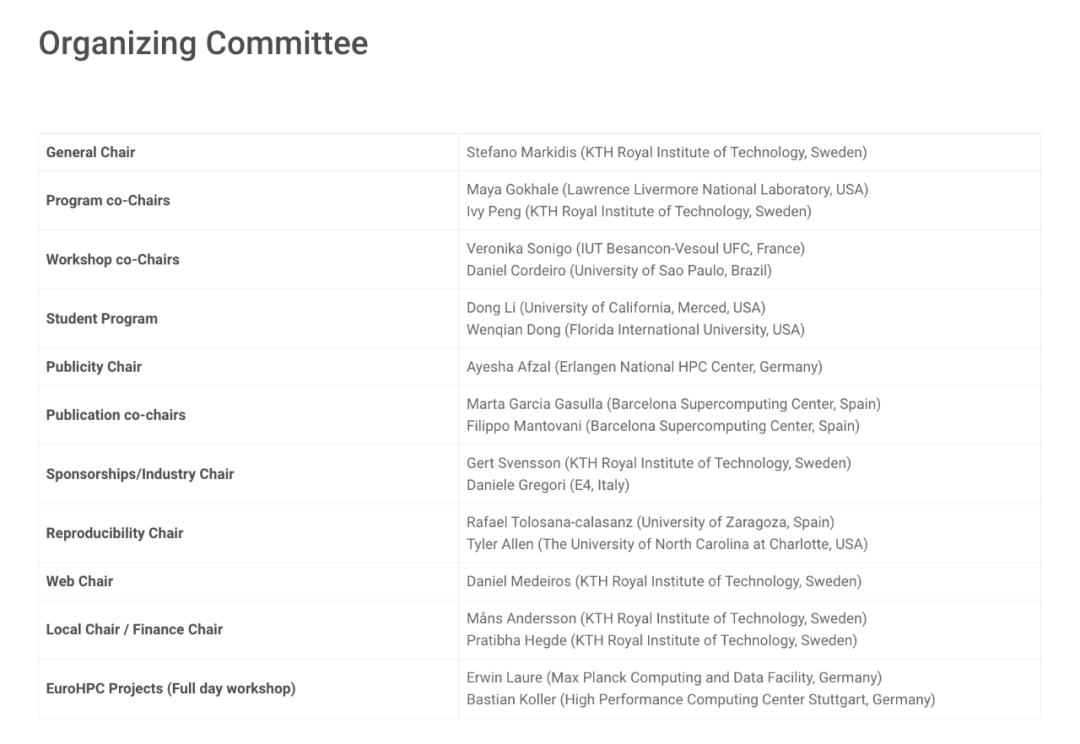Viewport: 1080px width, 744px height.
Task: Click Sponsorships/Industry Chair label
Action: tap(140, 474)
